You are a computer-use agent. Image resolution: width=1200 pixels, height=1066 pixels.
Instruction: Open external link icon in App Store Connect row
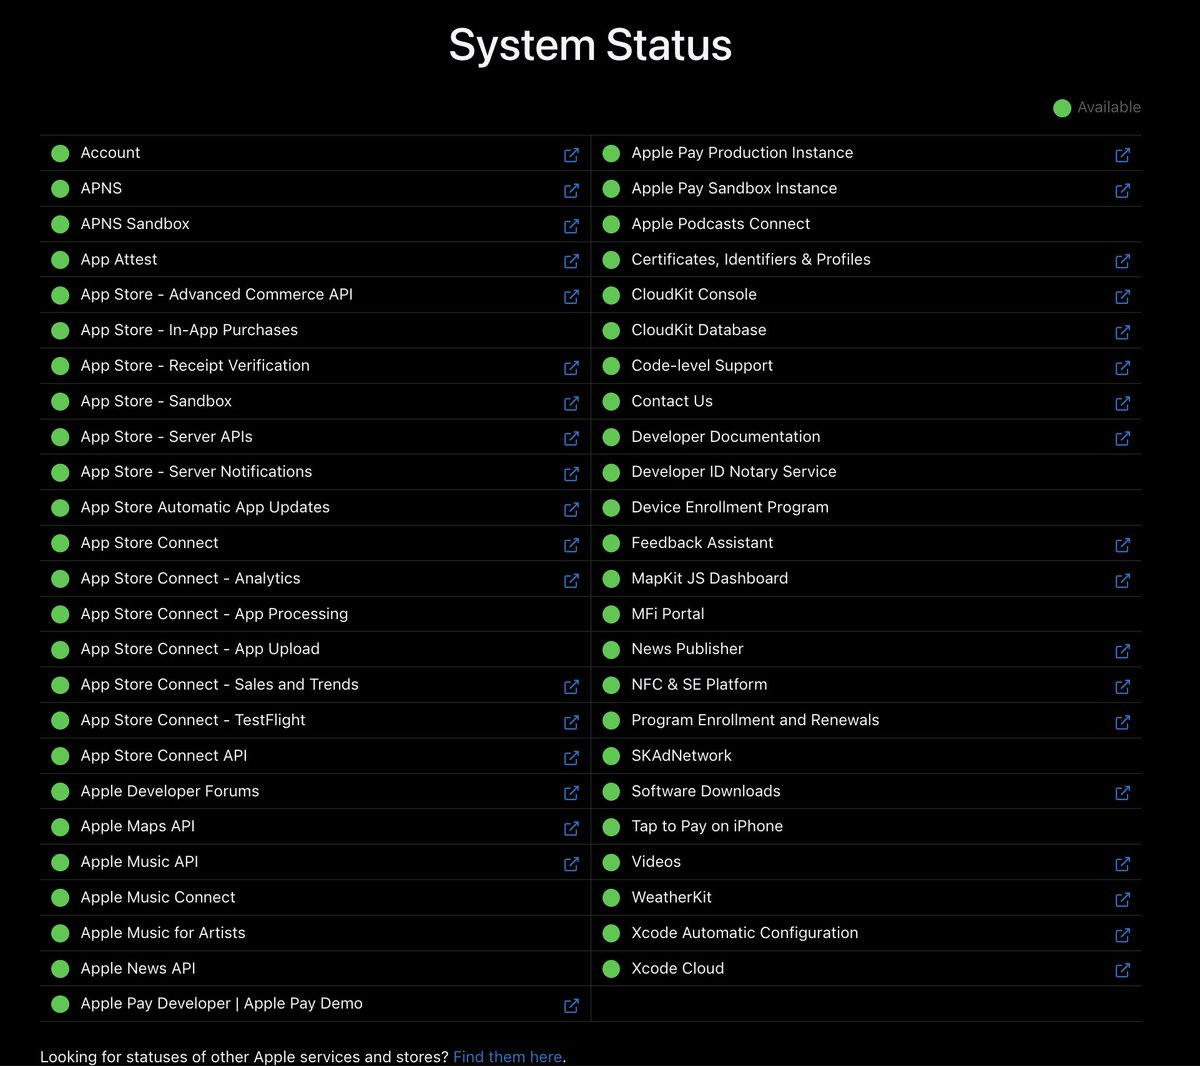[x=571, y=544]
